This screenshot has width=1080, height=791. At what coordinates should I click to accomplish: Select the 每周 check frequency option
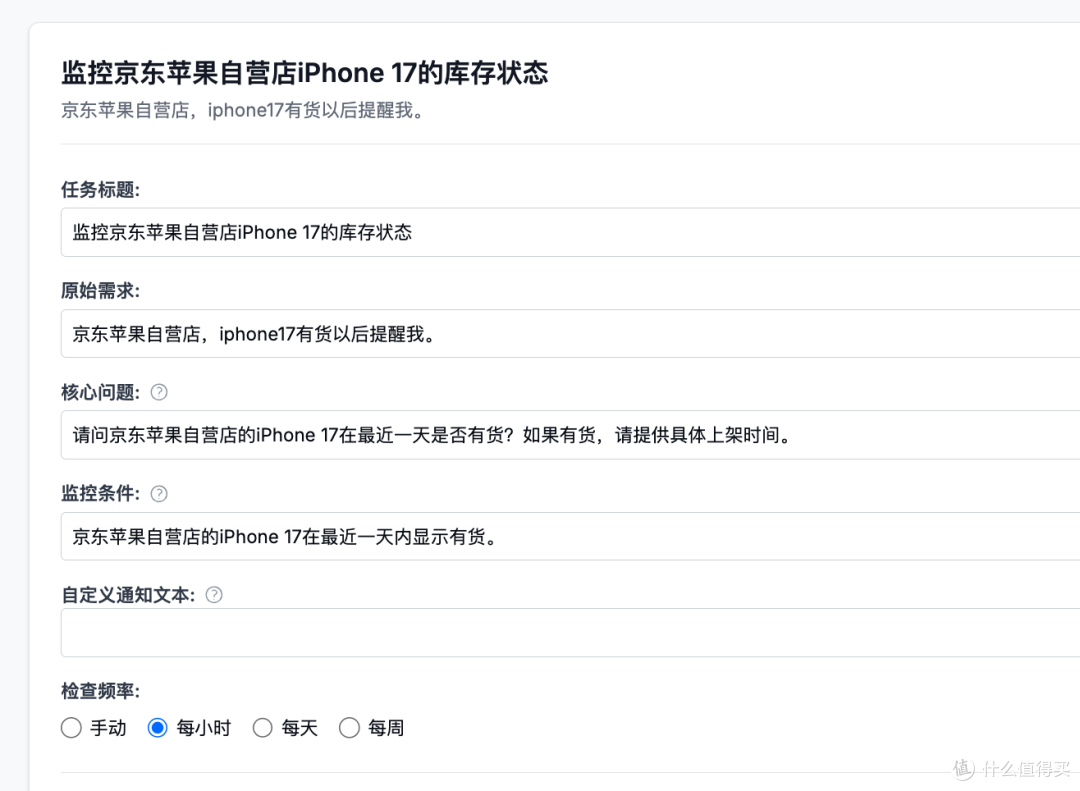(x=349, y=728)
